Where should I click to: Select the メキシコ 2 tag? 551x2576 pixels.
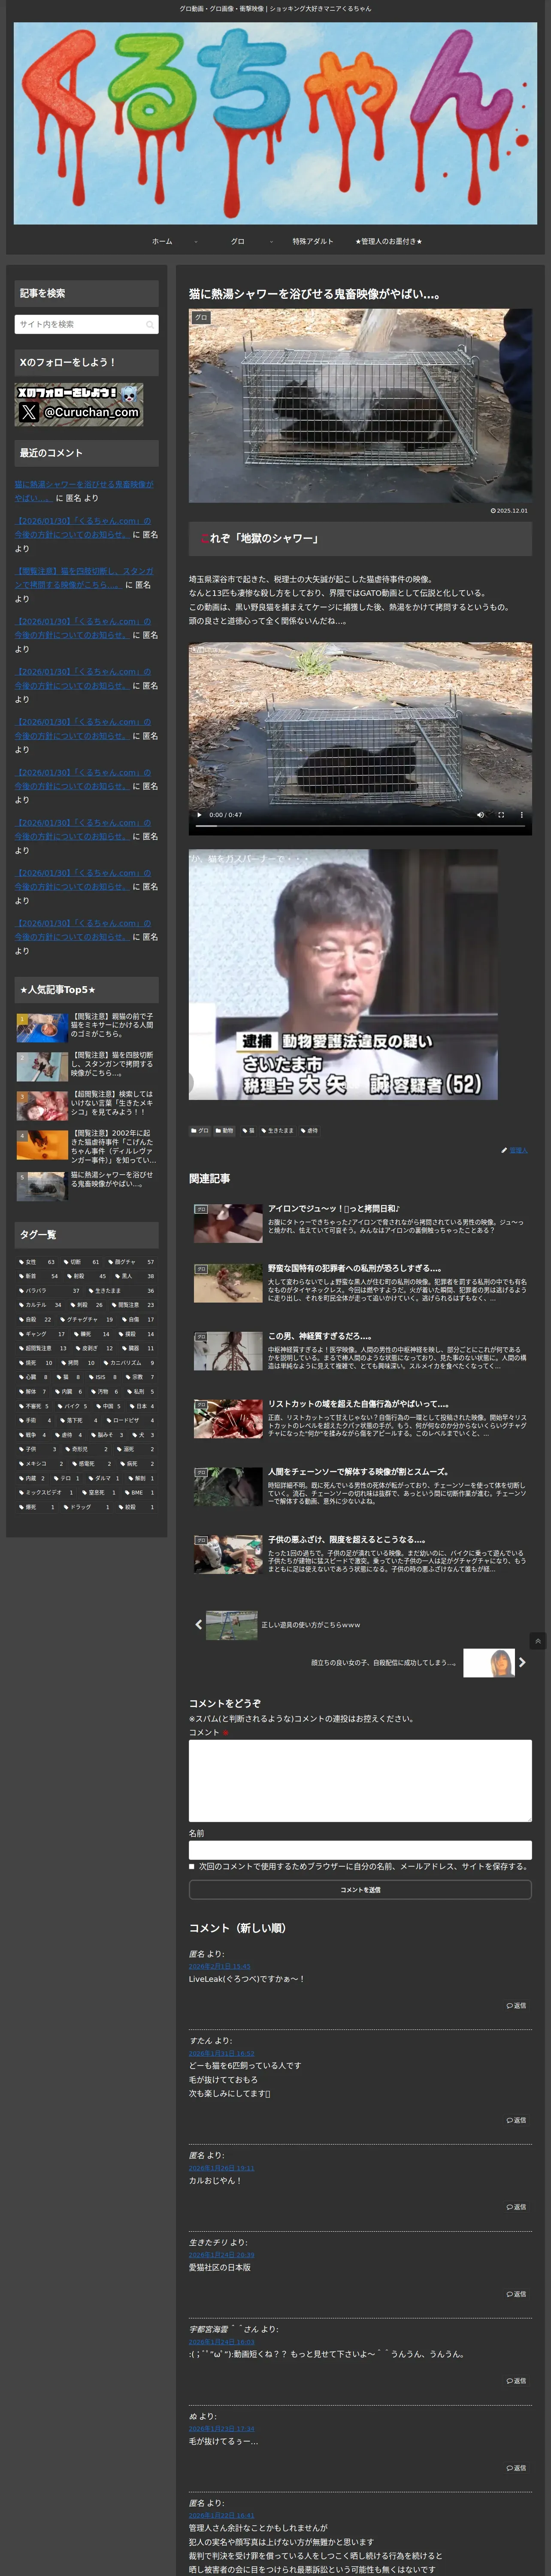tap(41, 1464)
